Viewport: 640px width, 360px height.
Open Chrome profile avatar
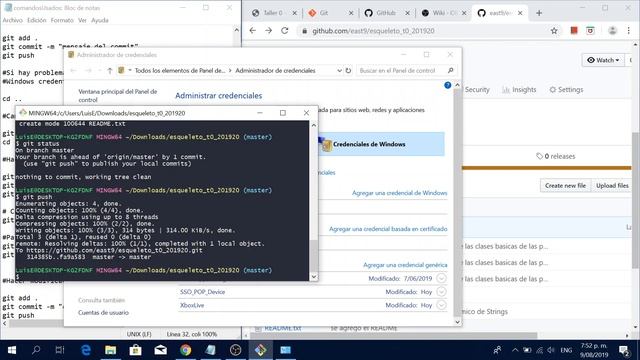click(612, 31)
